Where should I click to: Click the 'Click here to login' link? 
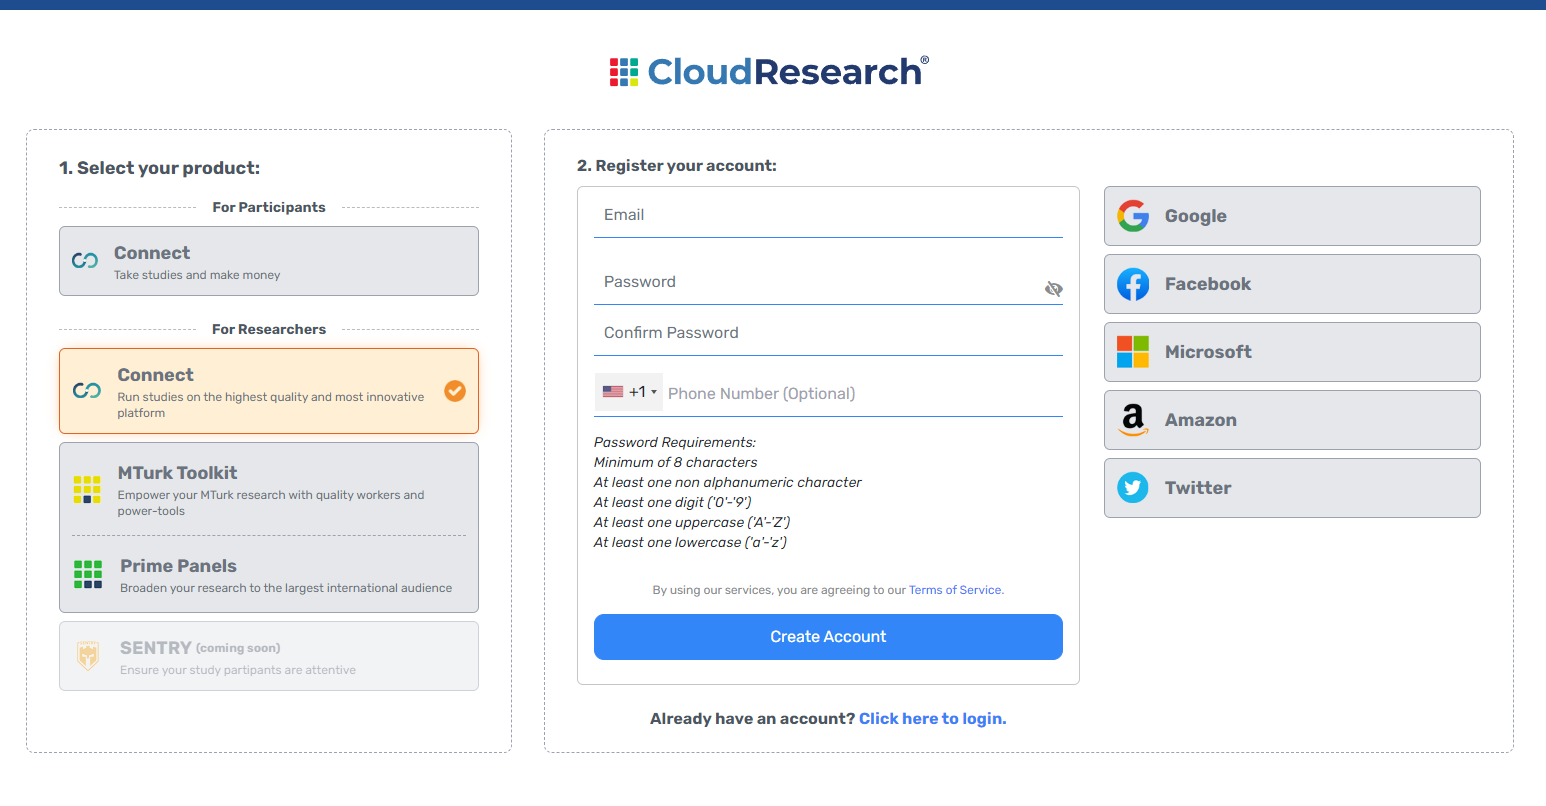tap(933, 719)
